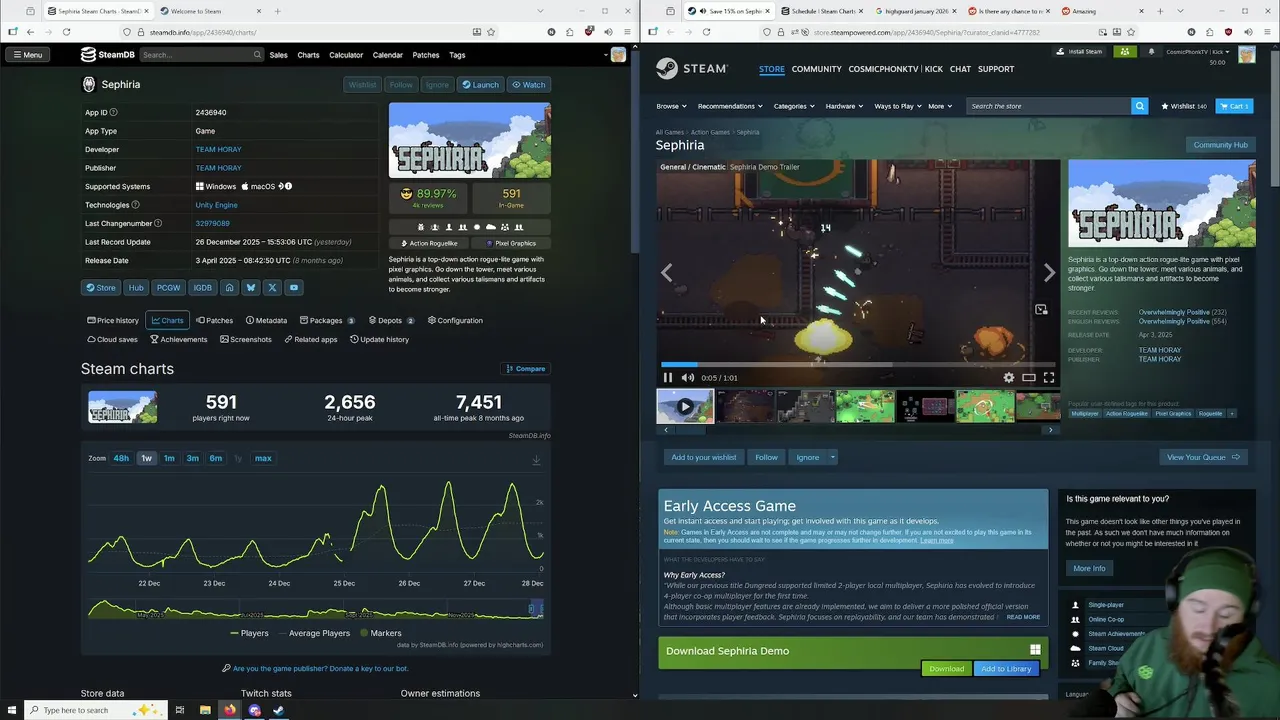The image size is (1280, 720).
Task: Click the SteamDB logo
Action: (107, 55)
